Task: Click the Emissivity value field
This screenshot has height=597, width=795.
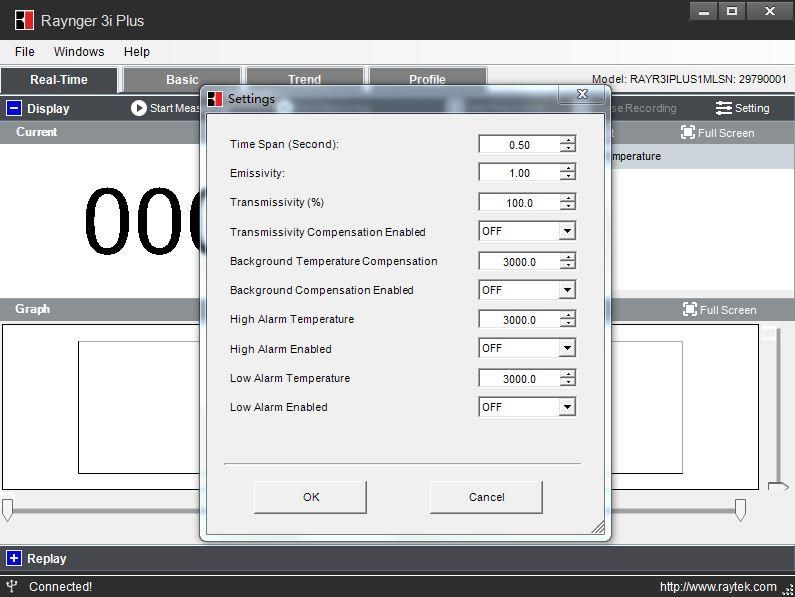Action: point(519,173)
